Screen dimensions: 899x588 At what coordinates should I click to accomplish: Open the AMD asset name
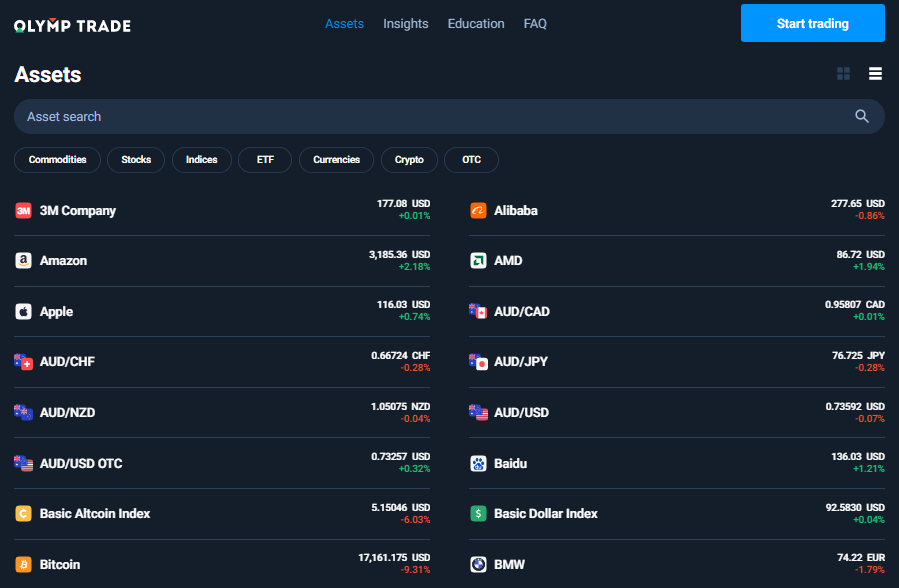pos(508,261)
